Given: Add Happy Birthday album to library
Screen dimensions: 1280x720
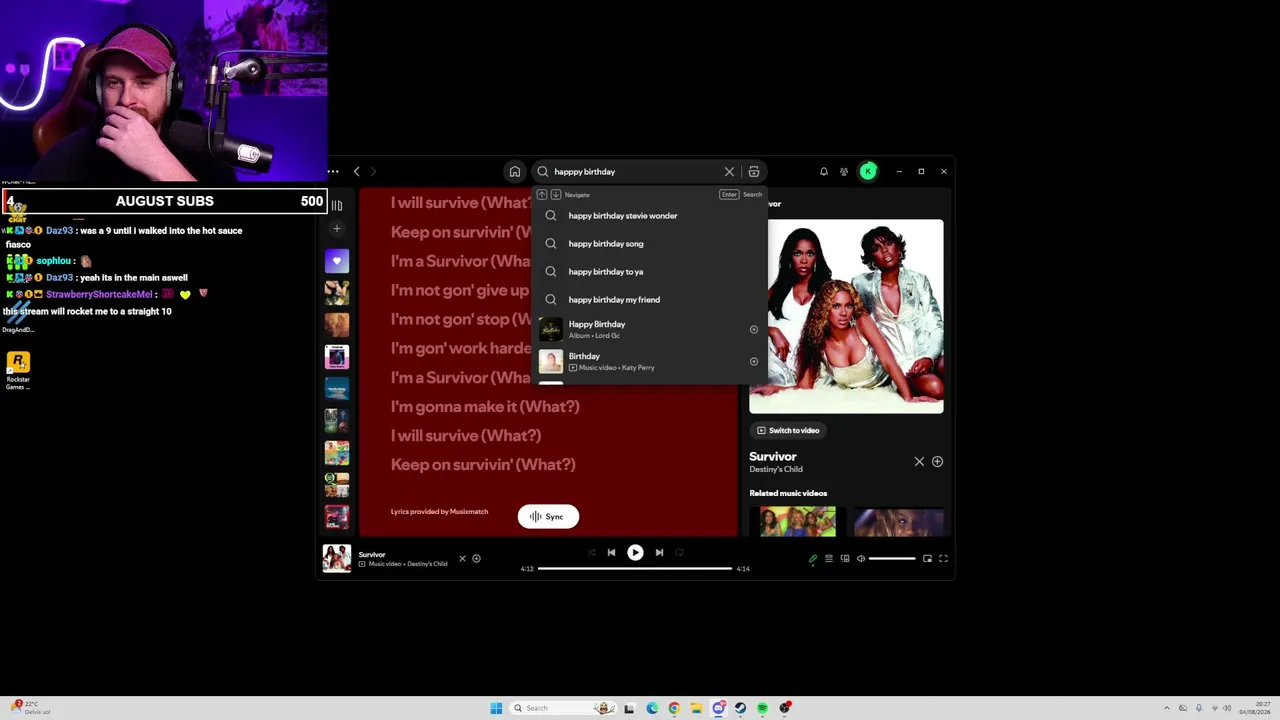Looking at the screenshot, I should pos(754,329).
